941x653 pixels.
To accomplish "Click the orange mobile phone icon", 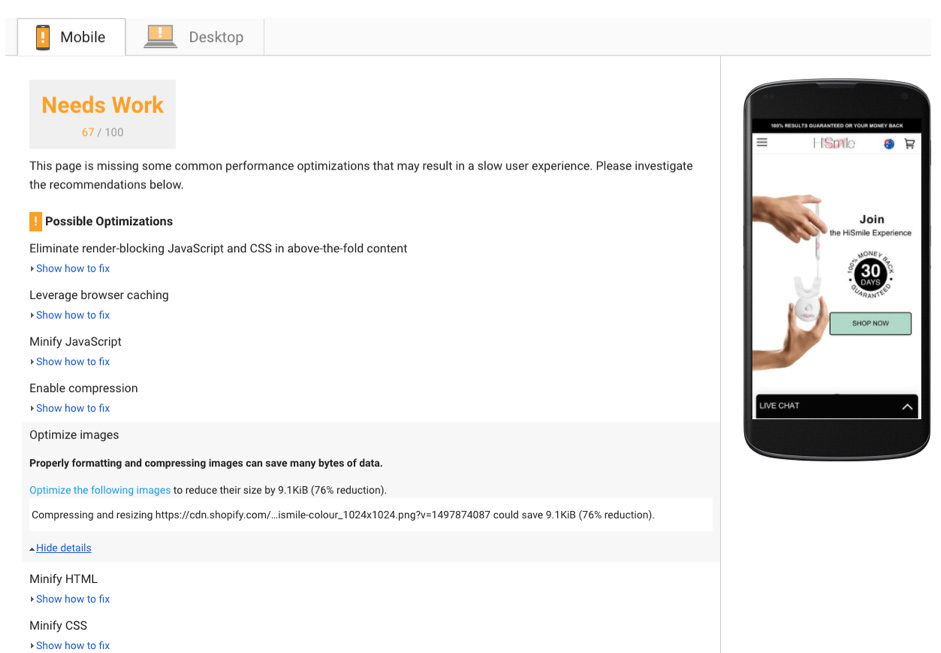I will click(x=43, y=37).
